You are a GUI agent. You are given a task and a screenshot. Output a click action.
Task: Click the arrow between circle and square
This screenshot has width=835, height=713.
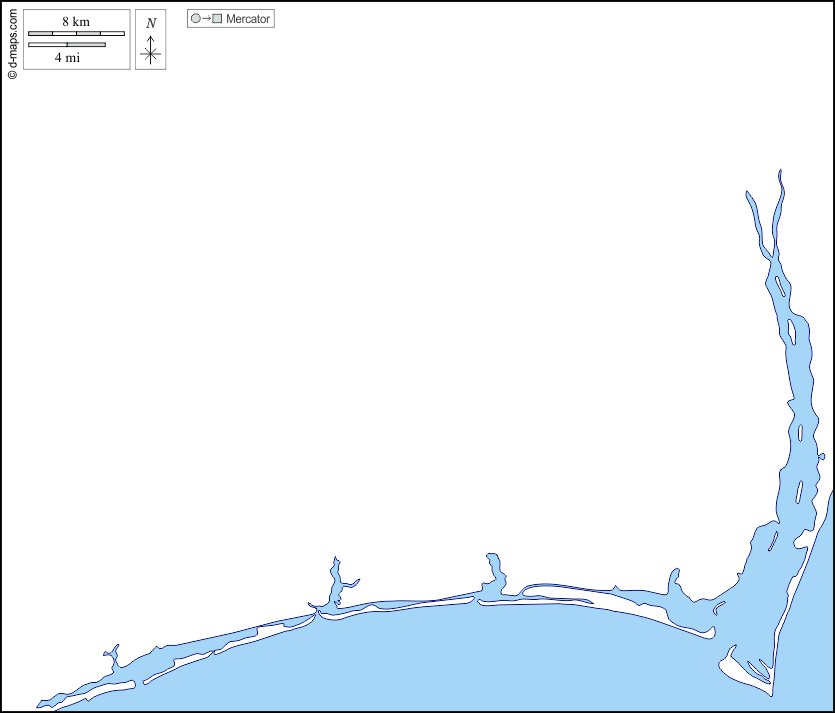(206, 19)
